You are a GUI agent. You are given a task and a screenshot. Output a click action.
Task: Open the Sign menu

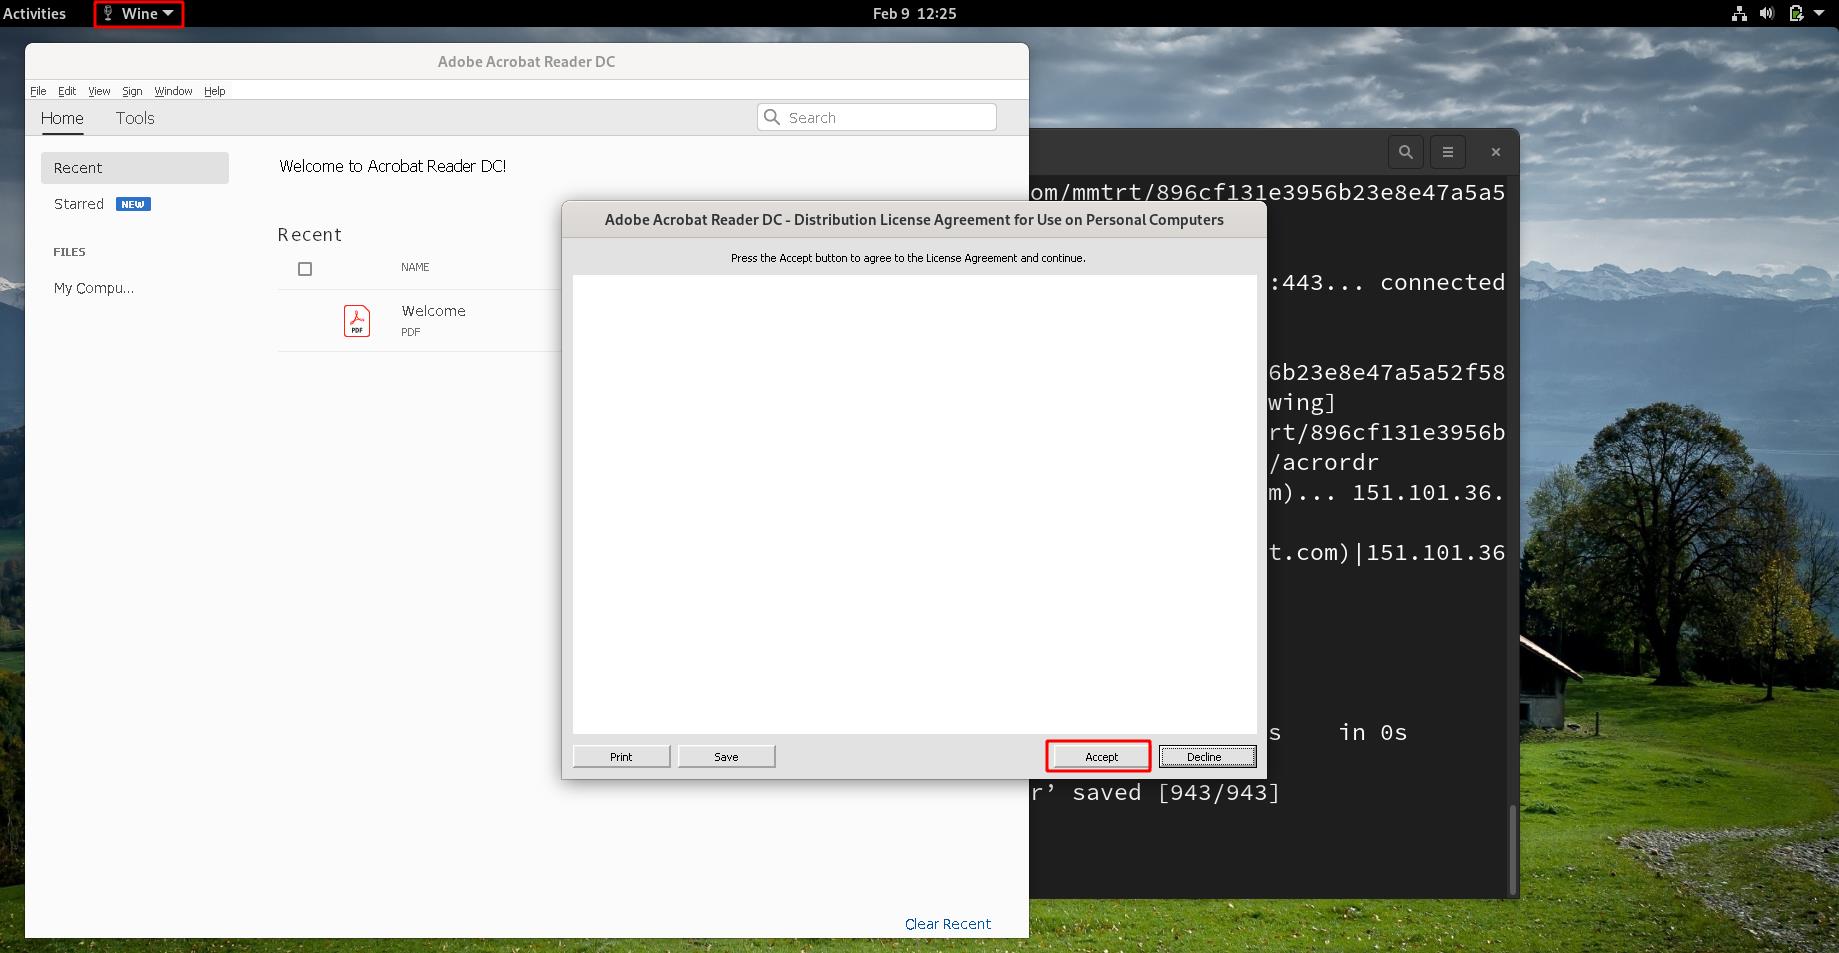pyautogui.click(x=132, y=91)
